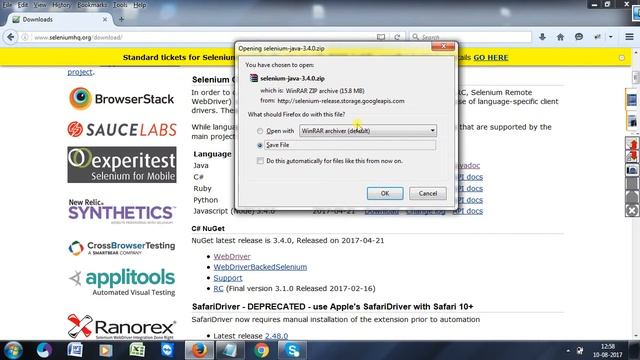The width and height of the screenshot is (640, 360).
Task: Open the 2.48.0 SafariDriver release link
Action: point(276,336)
